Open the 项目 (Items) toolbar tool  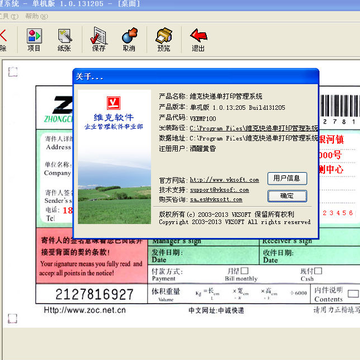coord(34,40)
